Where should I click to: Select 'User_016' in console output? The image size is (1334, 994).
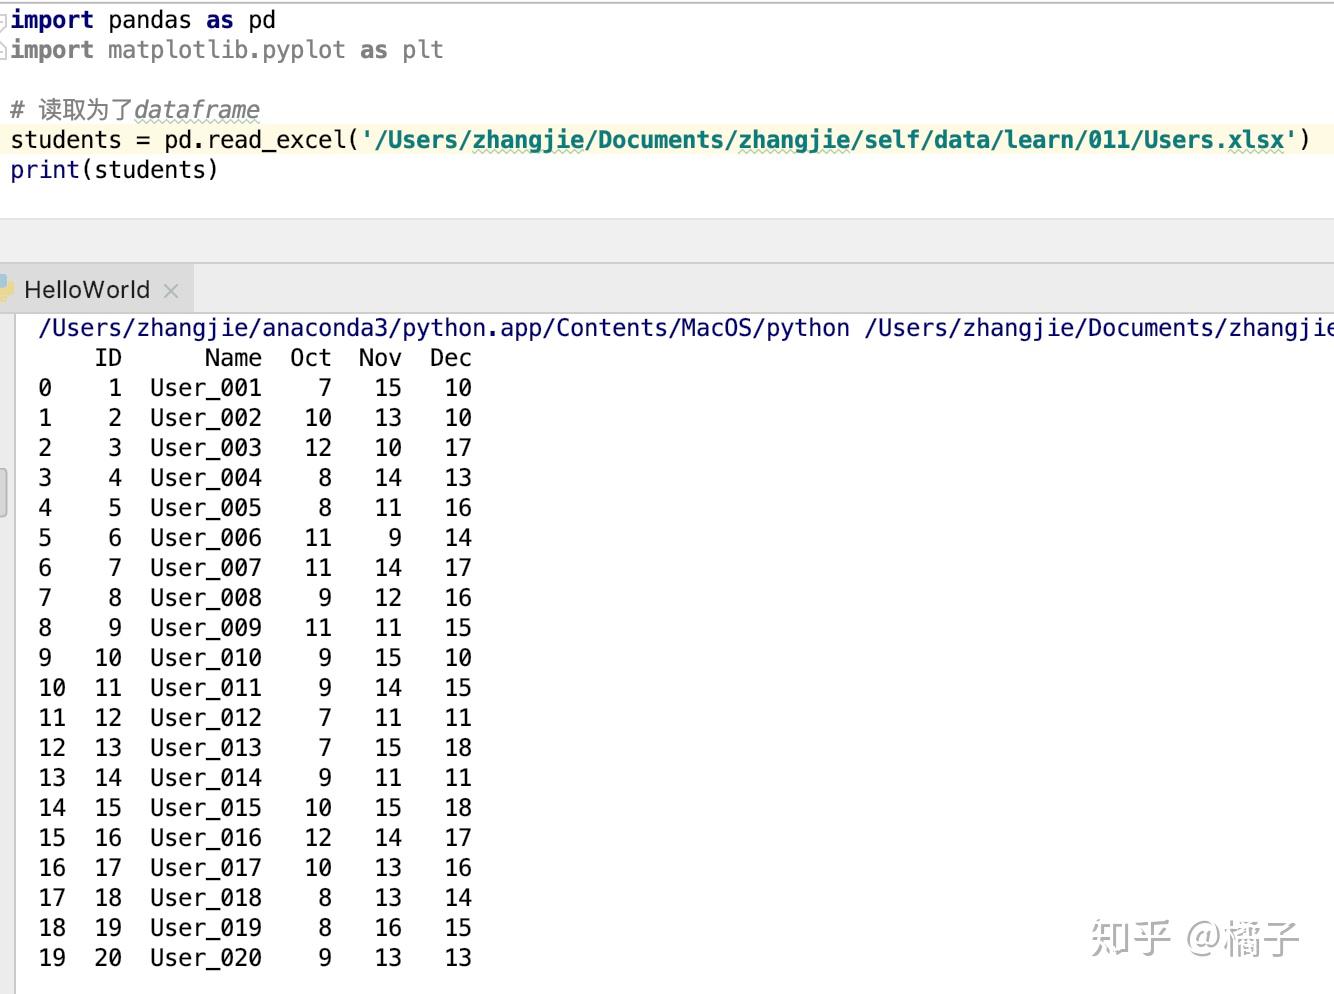[x=206, y=838]
